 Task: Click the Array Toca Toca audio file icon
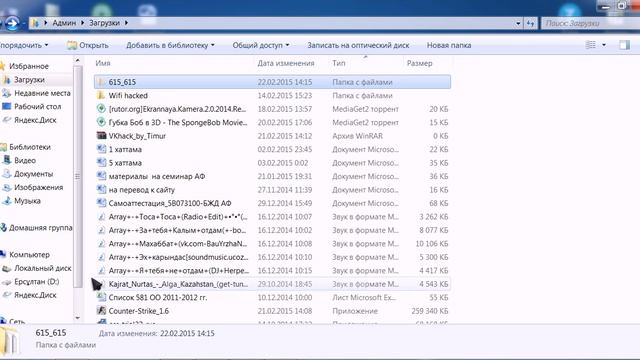click(101, 217)
